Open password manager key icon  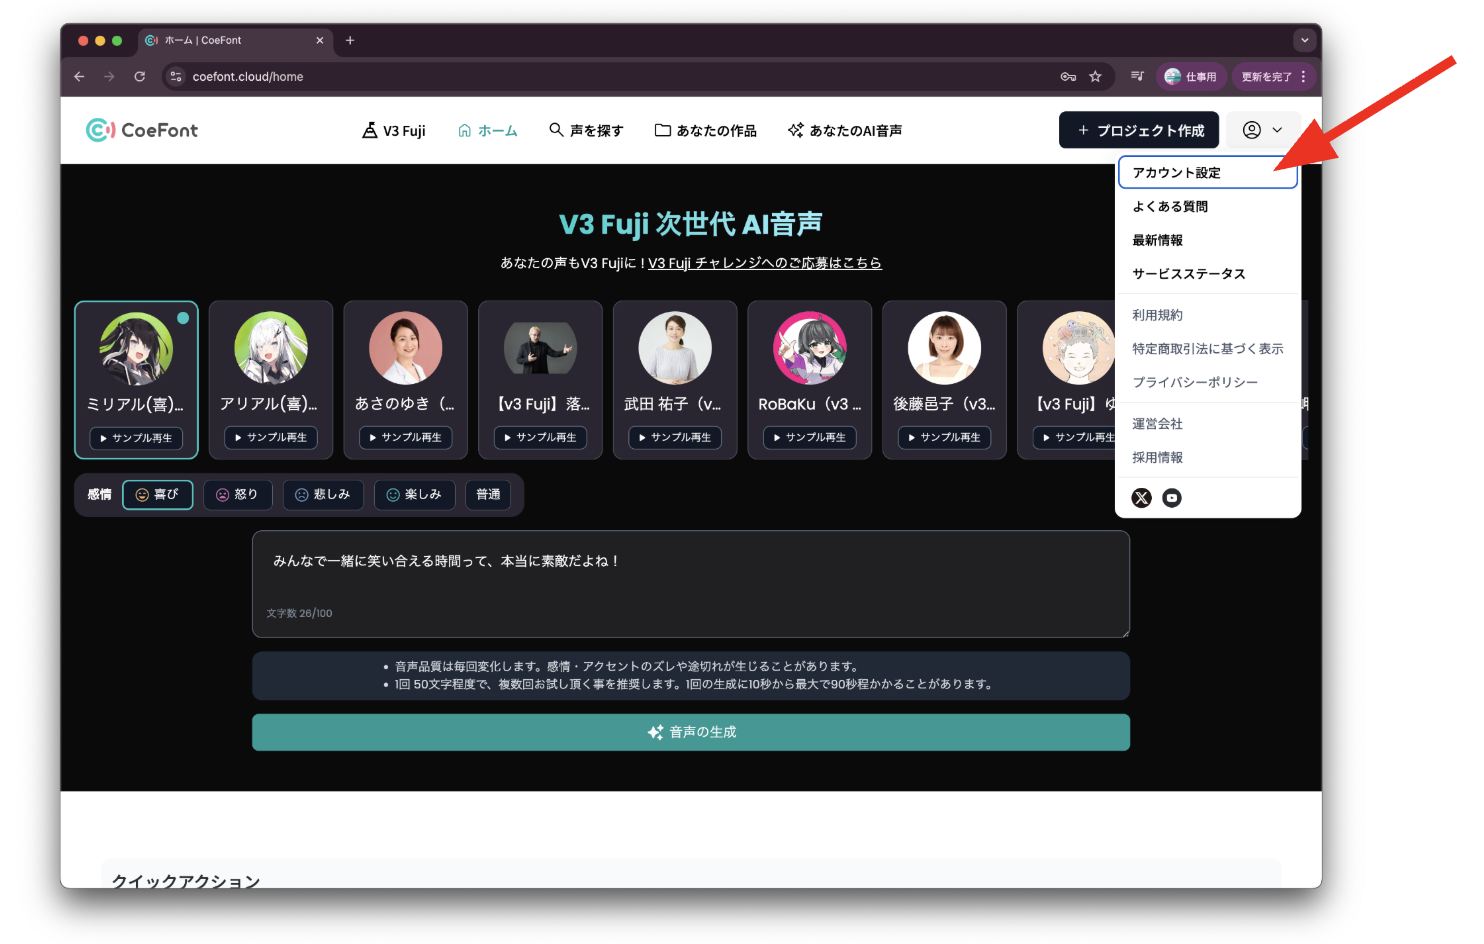pyautogui.click(x=1068, y=76)
